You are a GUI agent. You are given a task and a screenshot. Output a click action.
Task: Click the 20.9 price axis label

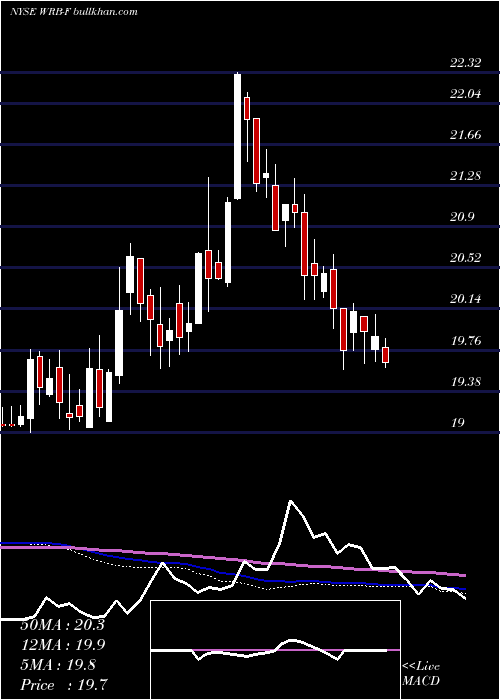tap(462, 217)
